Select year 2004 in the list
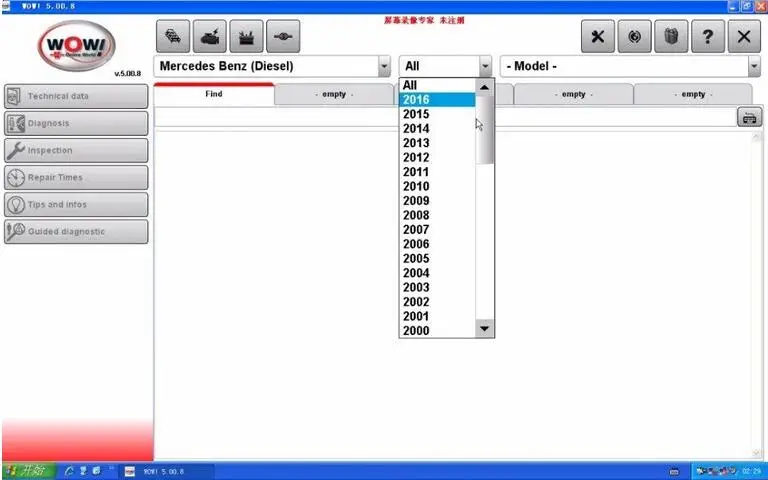 coord(437,273)
